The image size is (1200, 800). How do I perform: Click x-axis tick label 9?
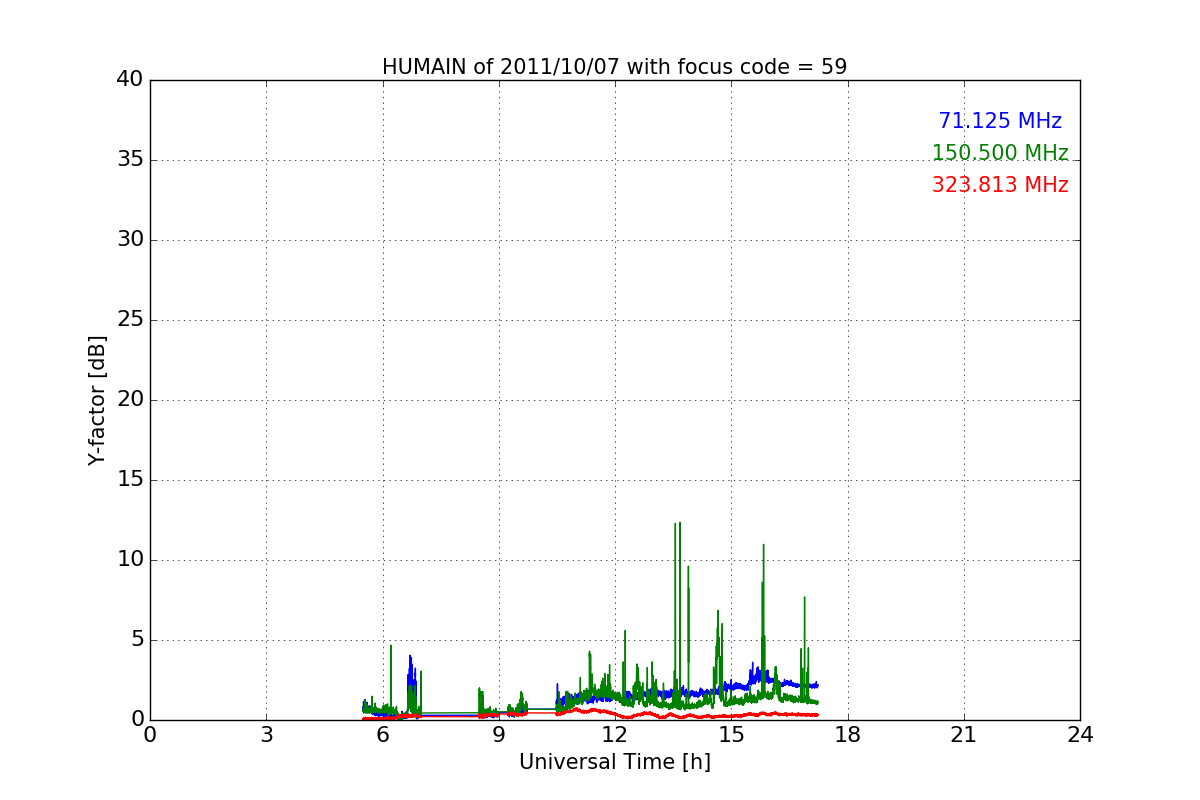pyautogui.click(x=499, y=735)
